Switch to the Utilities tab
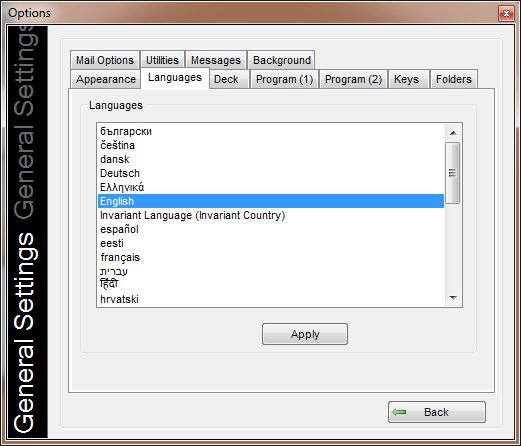The height and width of the screenshot is (446, 521). click(x=162, y=60)
